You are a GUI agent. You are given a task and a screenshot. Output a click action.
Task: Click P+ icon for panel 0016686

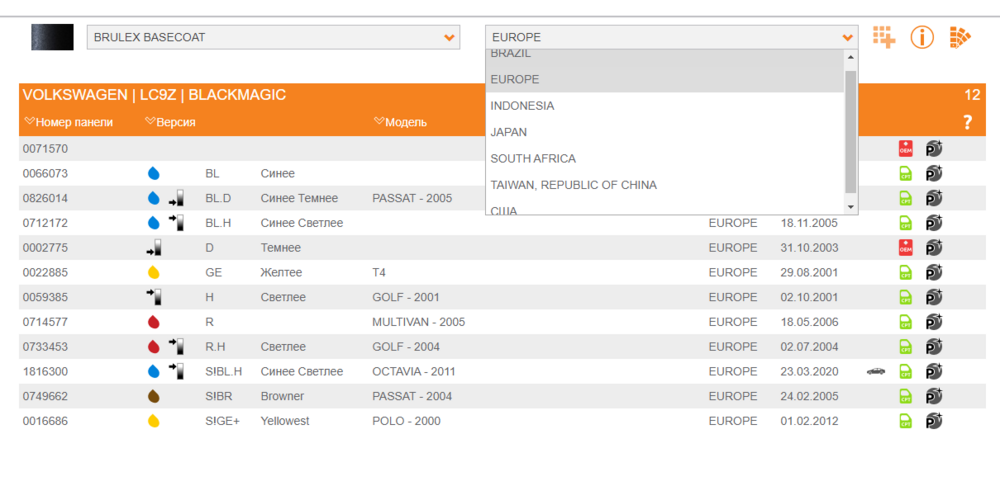[934, 421]
